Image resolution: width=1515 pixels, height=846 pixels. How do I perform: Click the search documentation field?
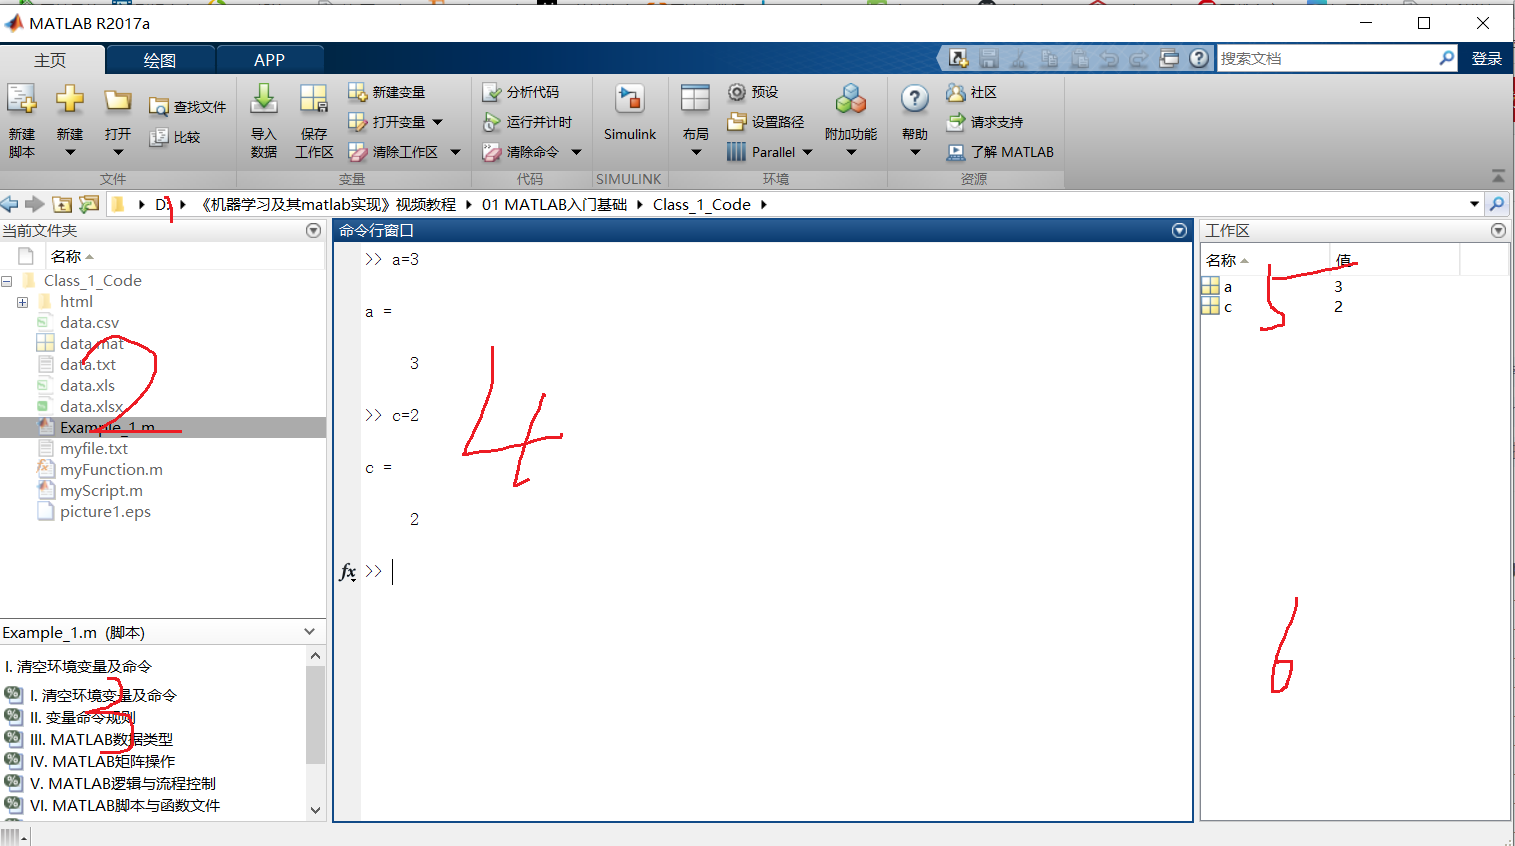pos(1327,58)
